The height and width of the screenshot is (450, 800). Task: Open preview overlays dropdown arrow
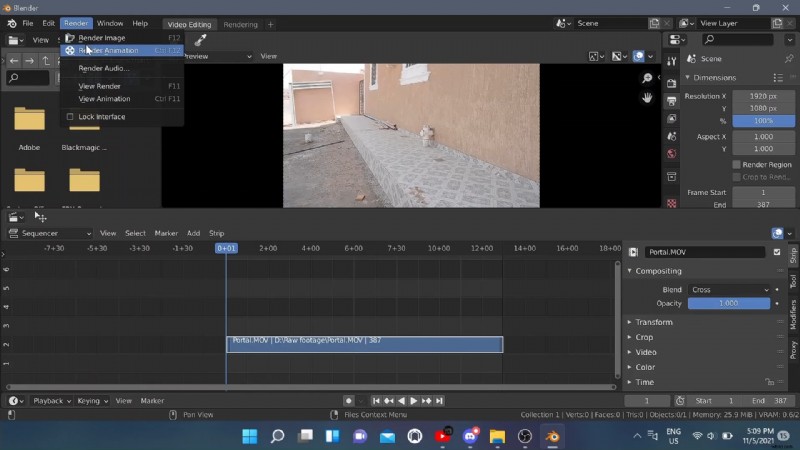(x=650, y=56)
